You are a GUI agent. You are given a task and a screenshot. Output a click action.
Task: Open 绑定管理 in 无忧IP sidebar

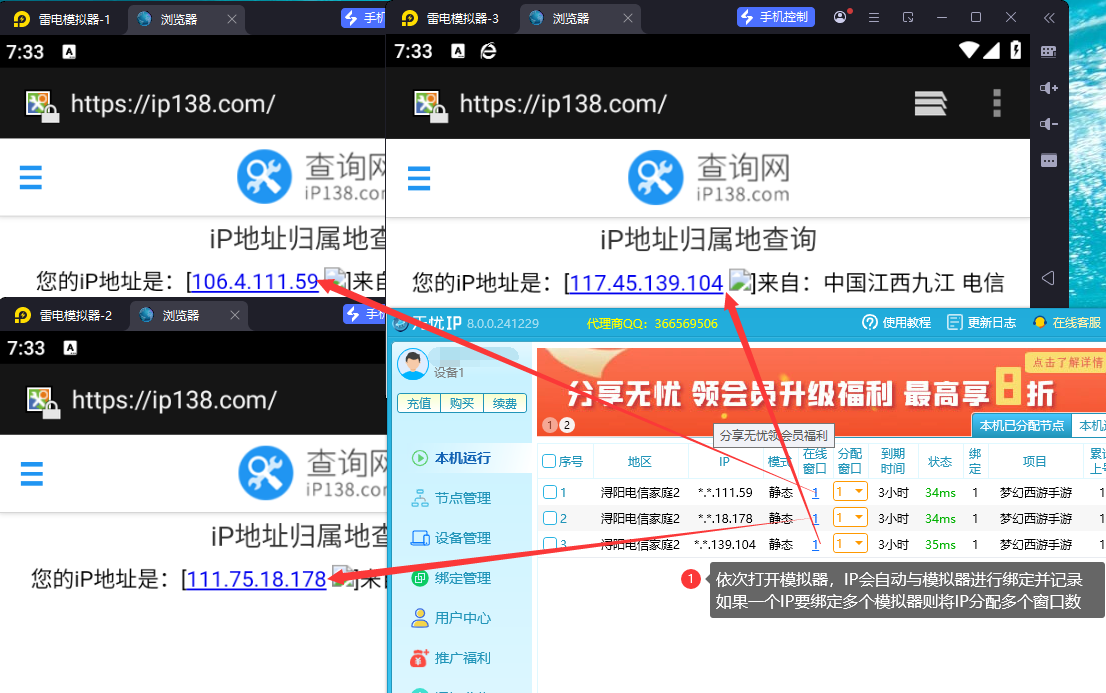(x=451, y=578)
